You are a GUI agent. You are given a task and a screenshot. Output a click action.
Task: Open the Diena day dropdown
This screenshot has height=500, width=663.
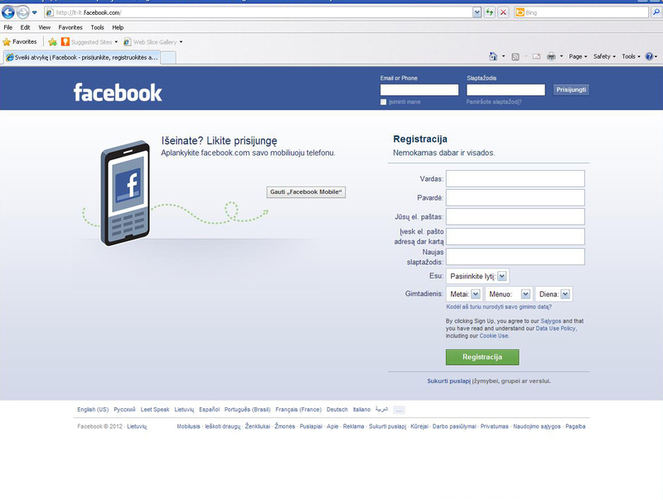tap(554, 294)
